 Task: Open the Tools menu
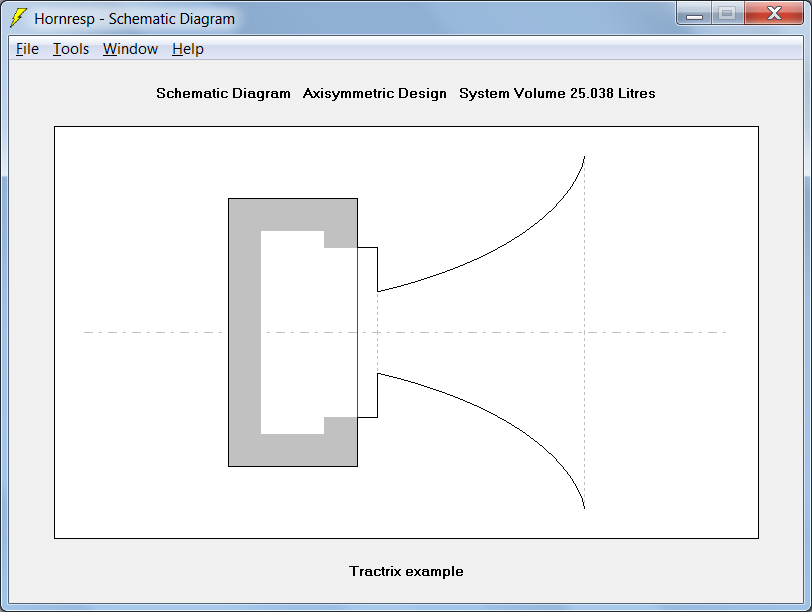click(71, 49)
